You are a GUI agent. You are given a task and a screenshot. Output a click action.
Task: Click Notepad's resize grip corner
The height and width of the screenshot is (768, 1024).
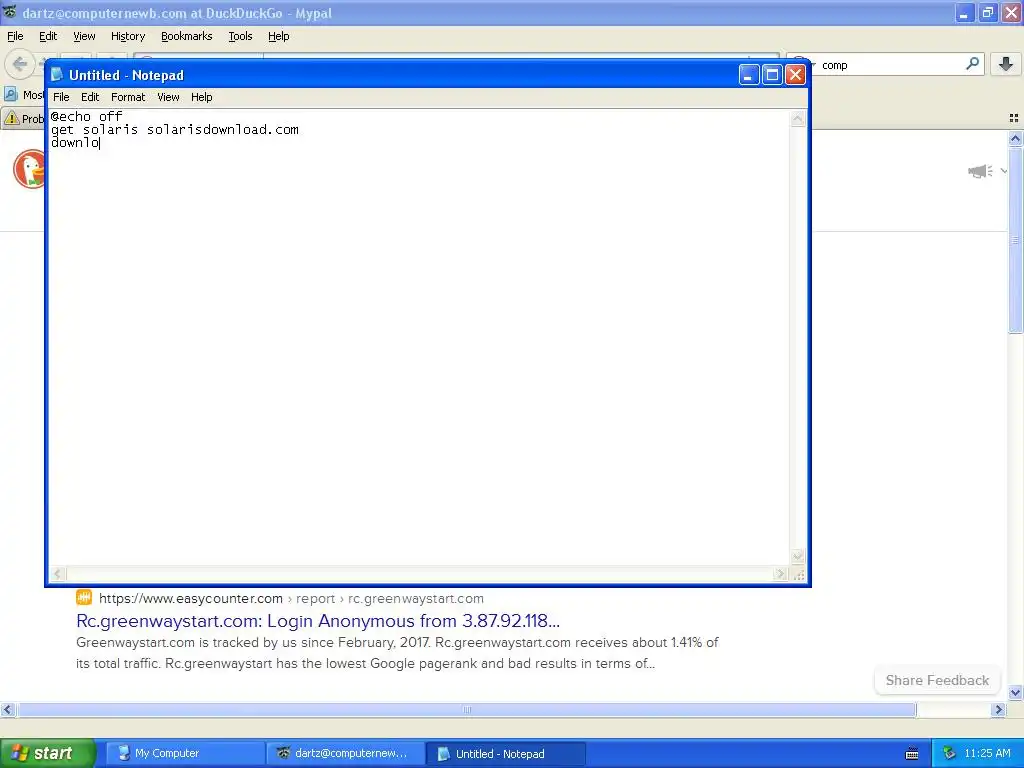tap(798, 575)
